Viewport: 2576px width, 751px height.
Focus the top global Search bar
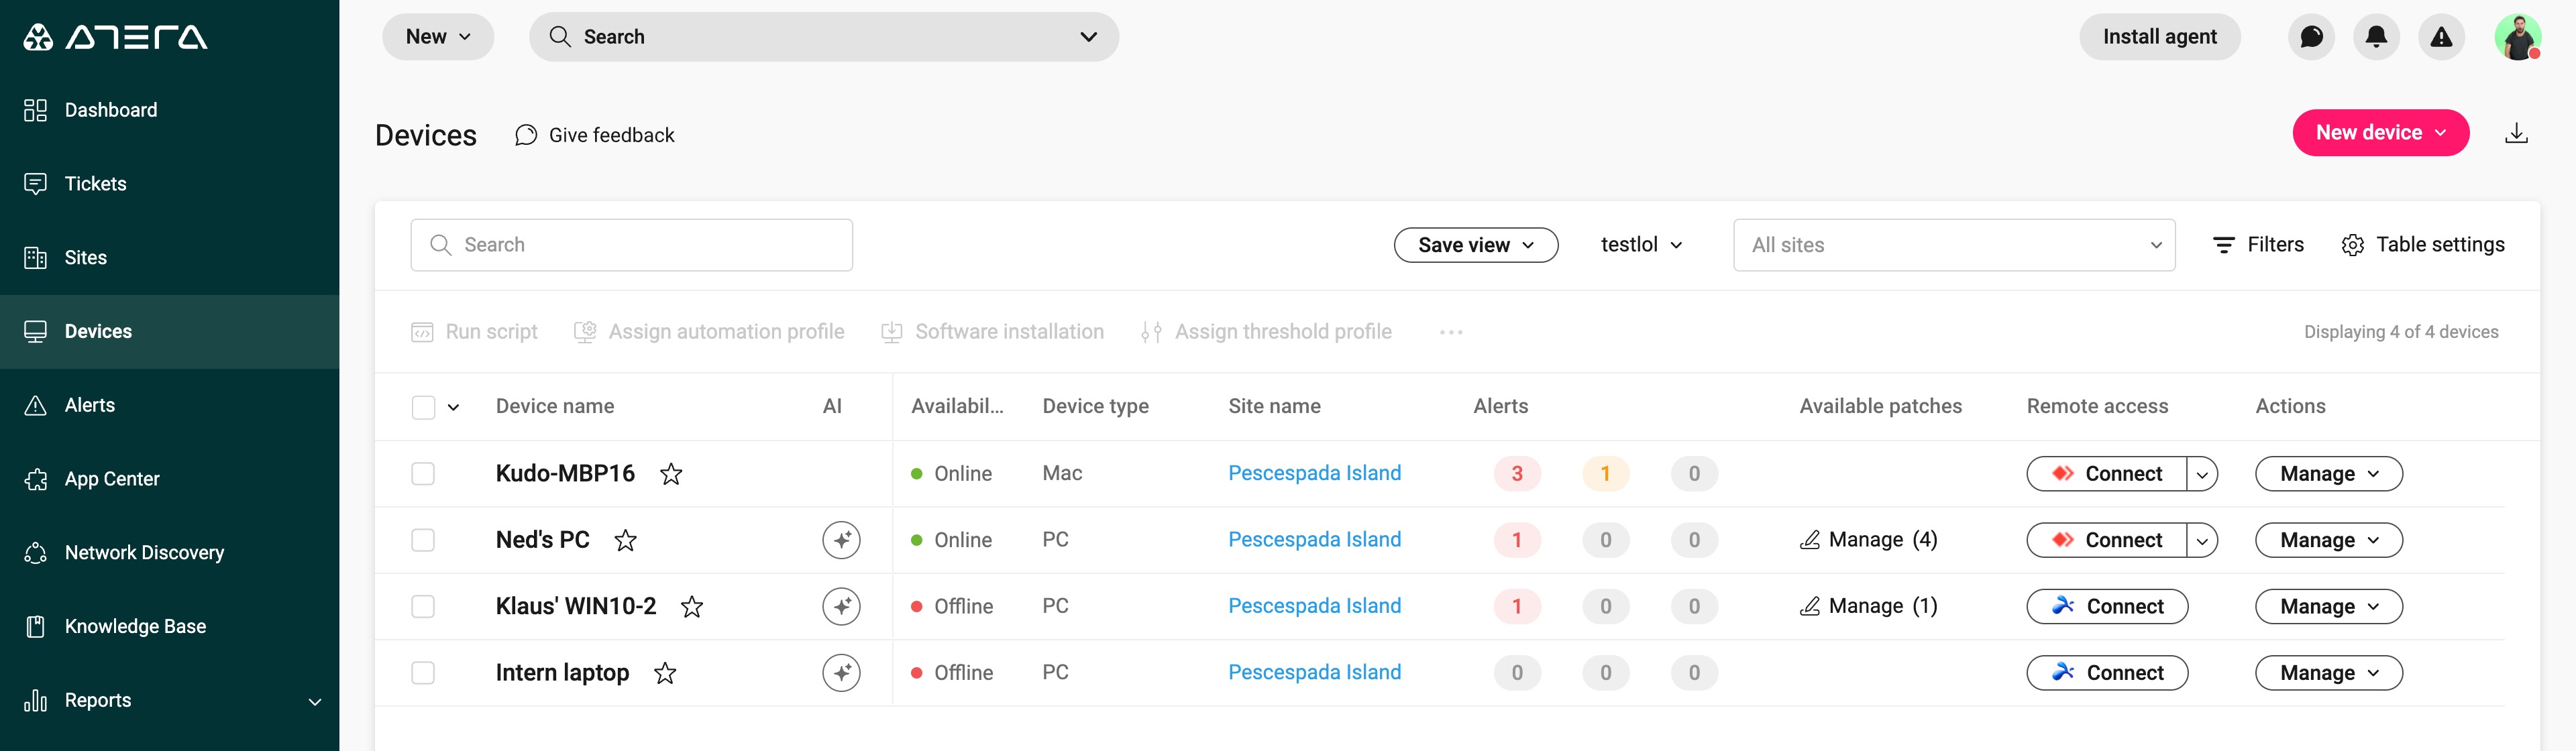point(823,37)
